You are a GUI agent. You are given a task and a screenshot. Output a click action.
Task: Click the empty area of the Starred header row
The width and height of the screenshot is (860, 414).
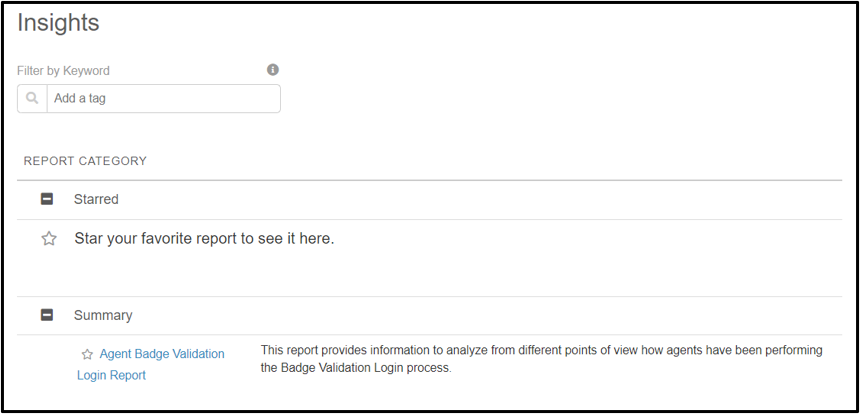coord(480,199)
